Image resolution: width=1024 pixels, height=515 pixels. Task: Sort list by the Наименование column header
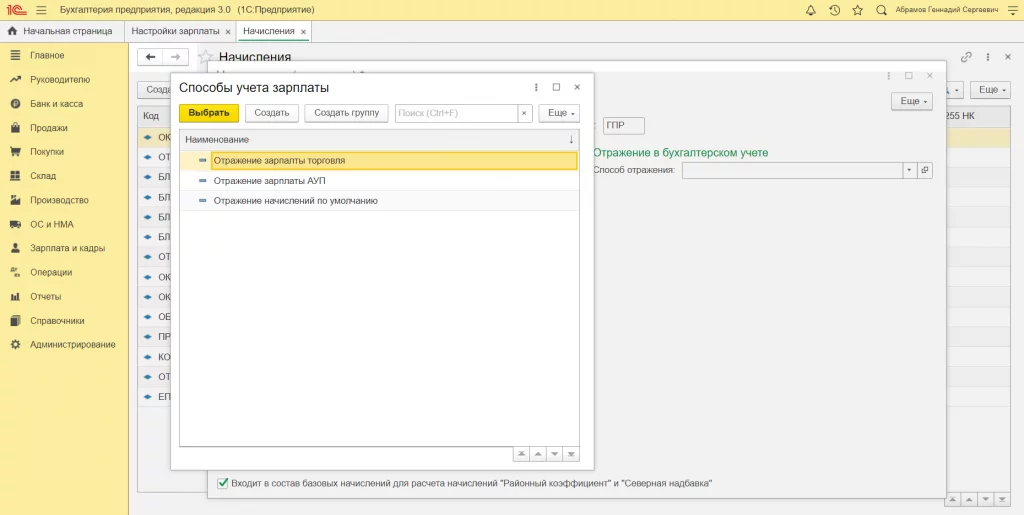(x=217, y=139)
